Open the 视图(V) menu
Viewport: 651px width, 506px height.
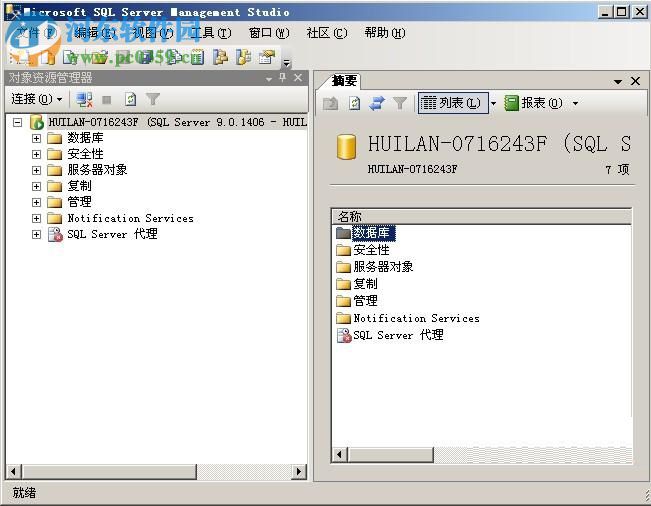pyautogui.click(x=153, y=33)
